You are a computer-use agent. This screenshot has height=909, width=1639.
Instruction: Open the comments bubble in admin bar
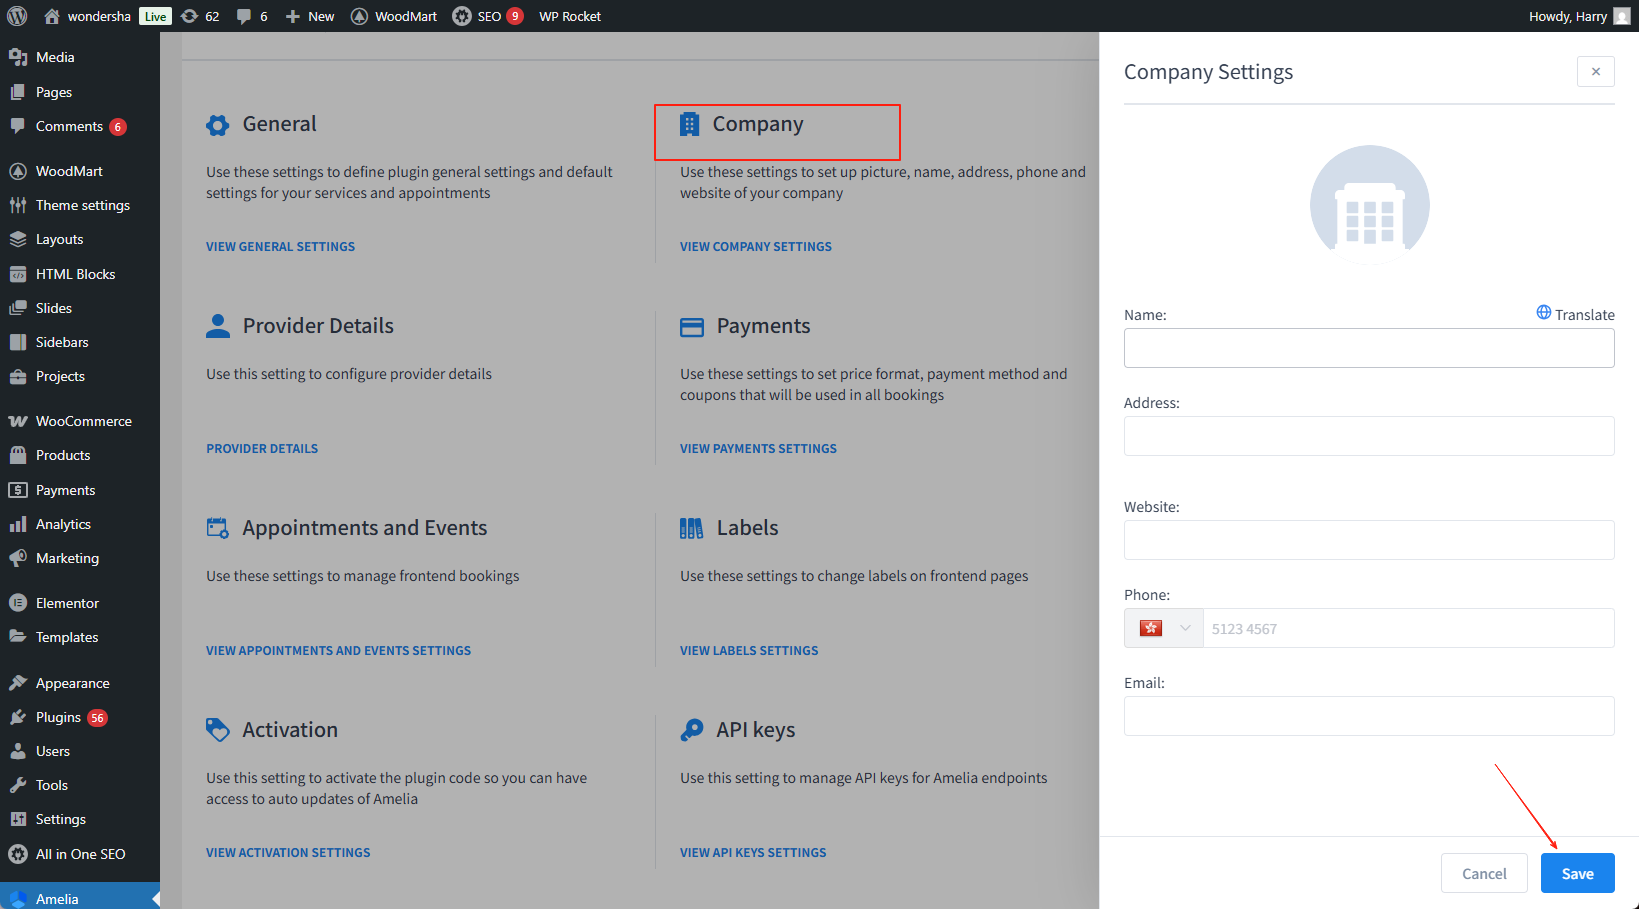point(252,16)
